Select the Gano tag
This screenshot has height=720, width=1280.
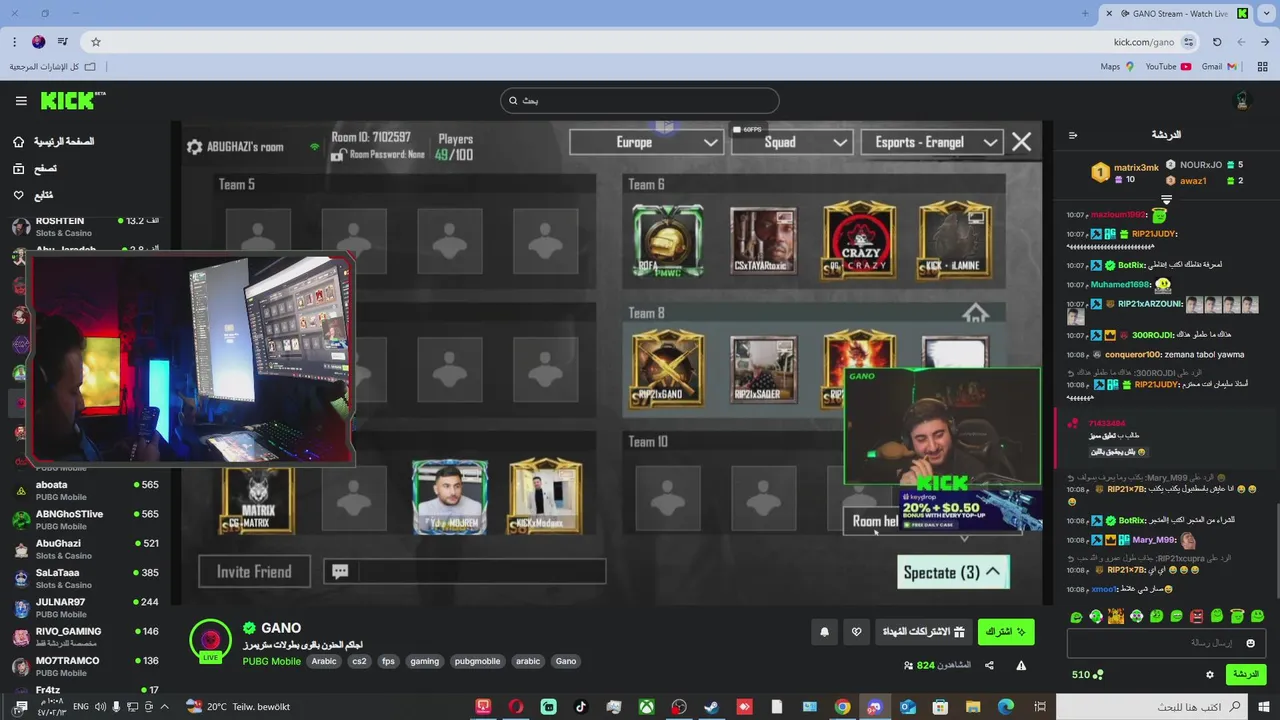566,661
